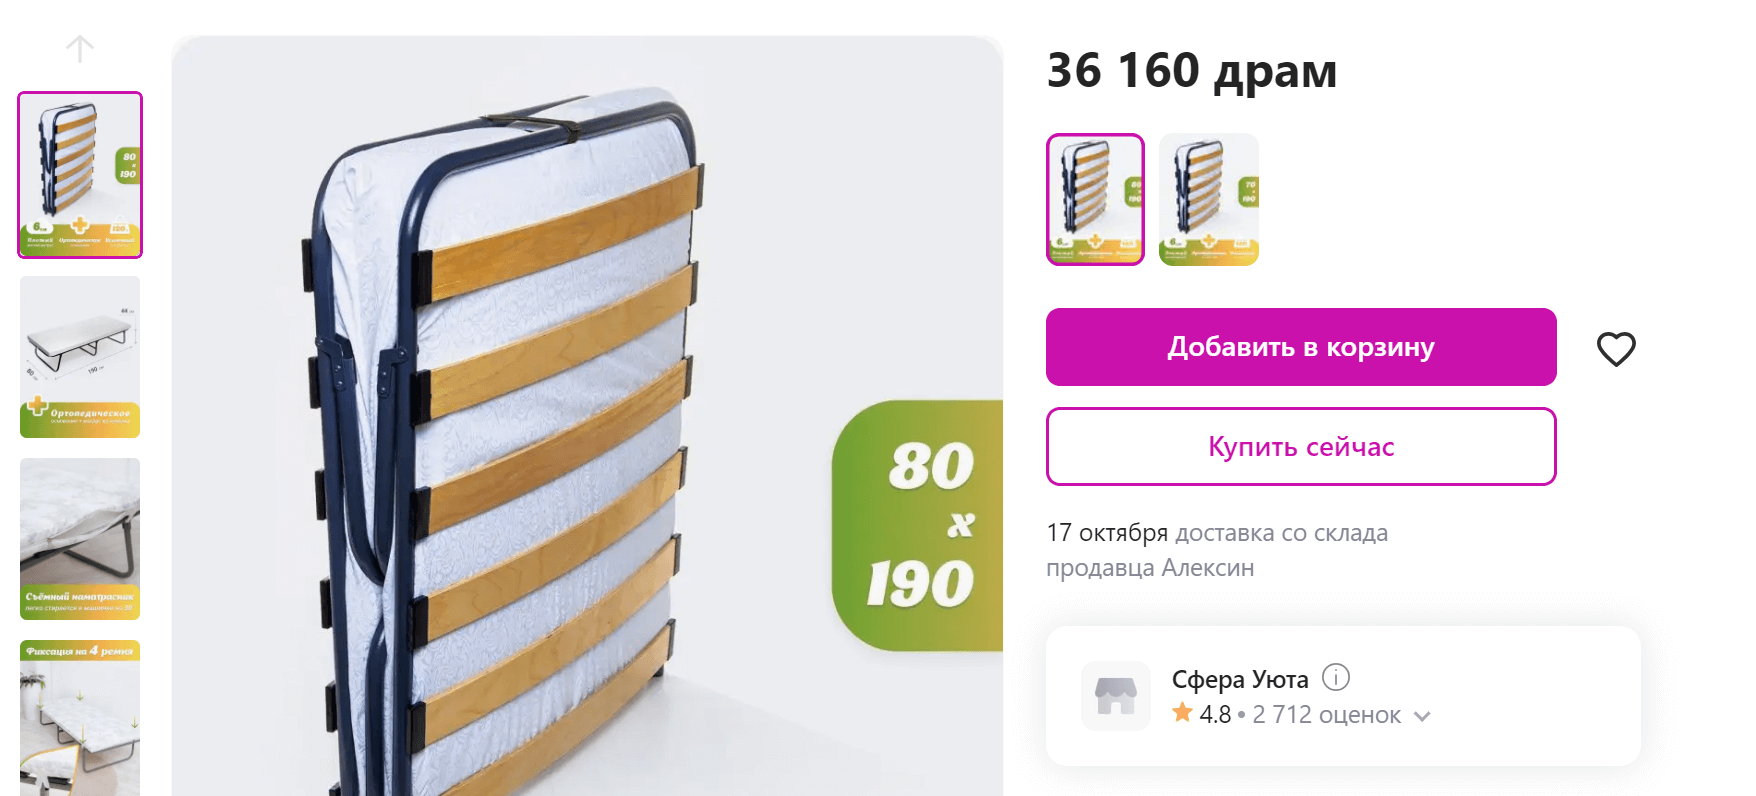Open the Сфера Уюта seller link
The height and width of the screenshot is (796, 1756).
pos(1240,680)
